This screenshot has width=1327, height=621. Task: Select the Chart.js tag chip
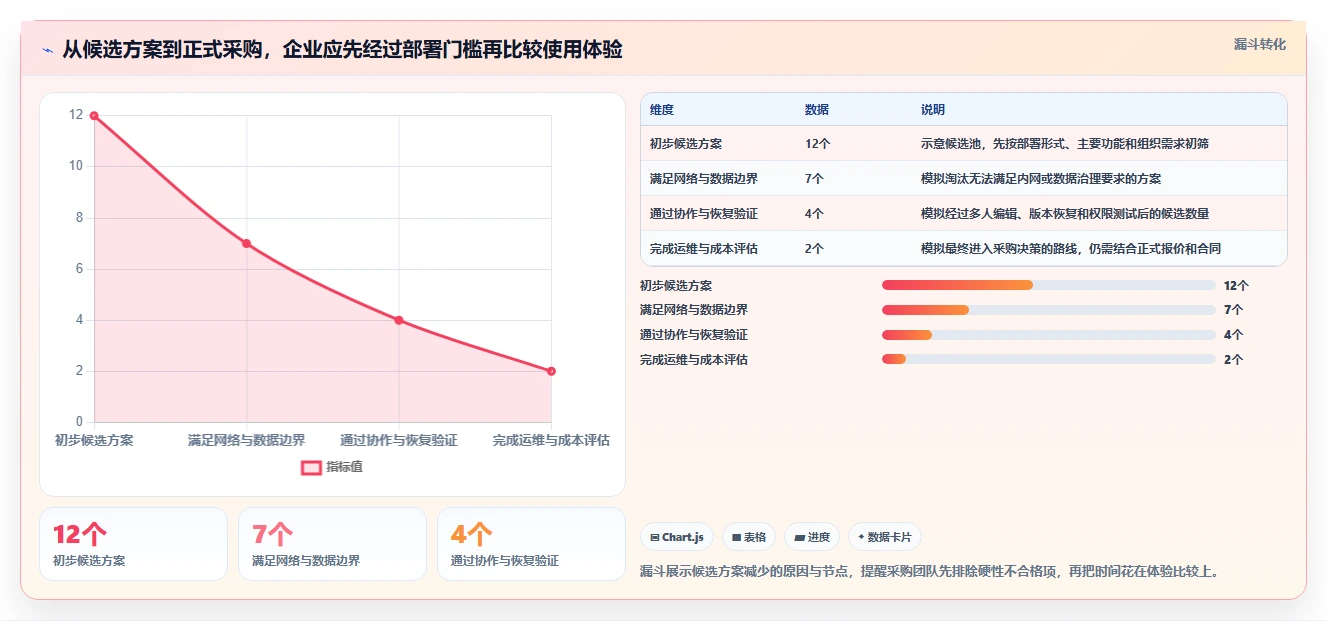[x=677, y=537]
